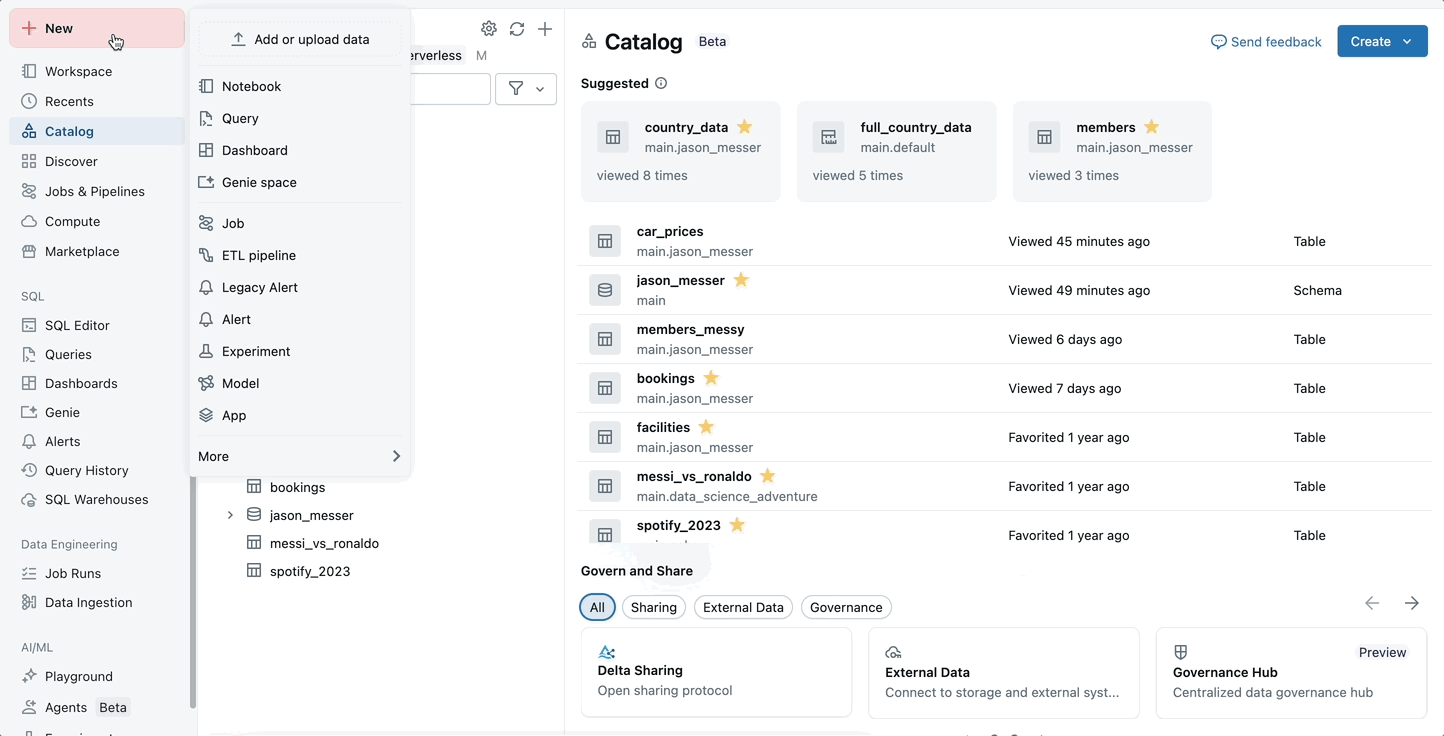Open the Delta Sharing card

[716, 672]
